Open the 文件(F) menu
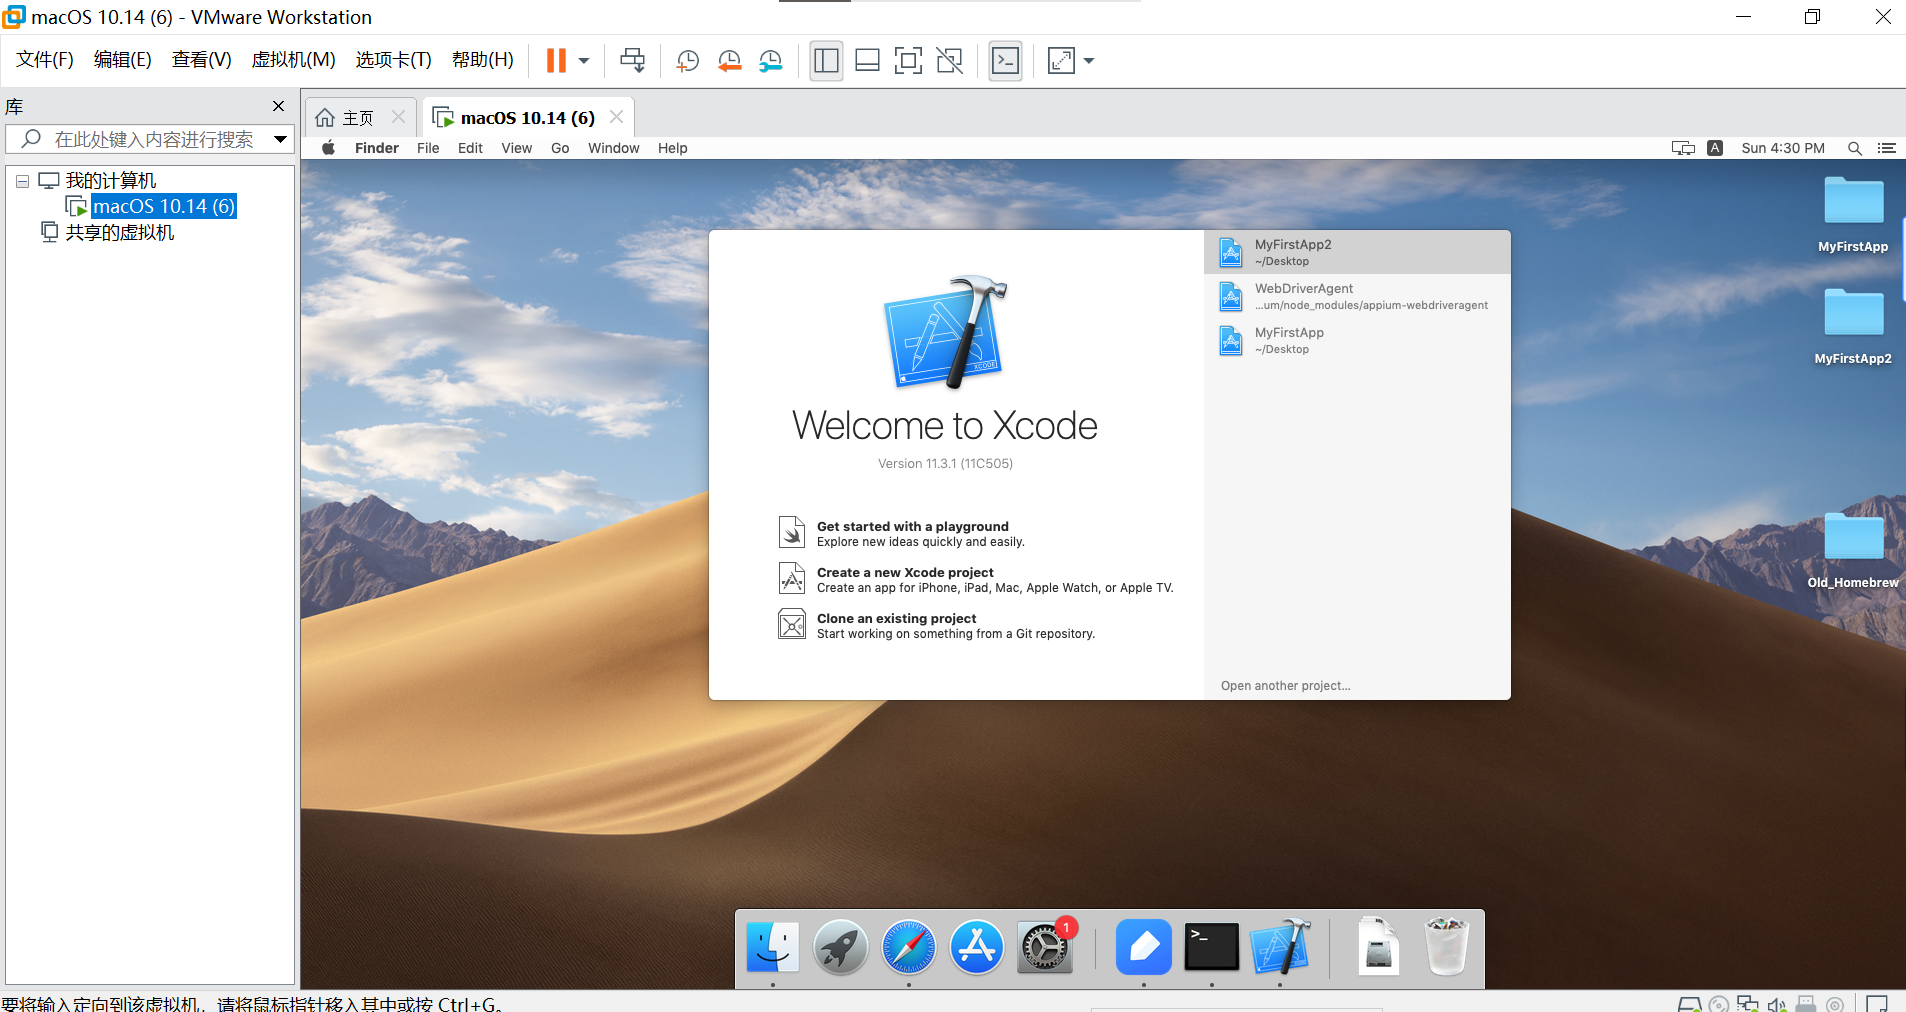Viewport: 1906px width, 1012px height. [45, 60]
